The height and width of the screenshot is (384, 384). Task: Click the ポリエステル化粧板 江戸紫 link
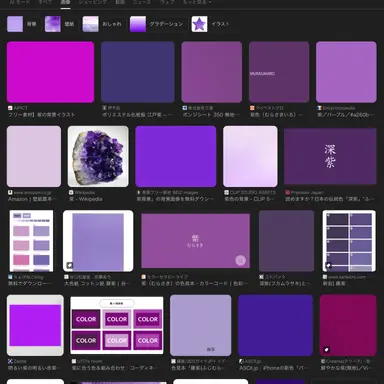tap(137, 115)
